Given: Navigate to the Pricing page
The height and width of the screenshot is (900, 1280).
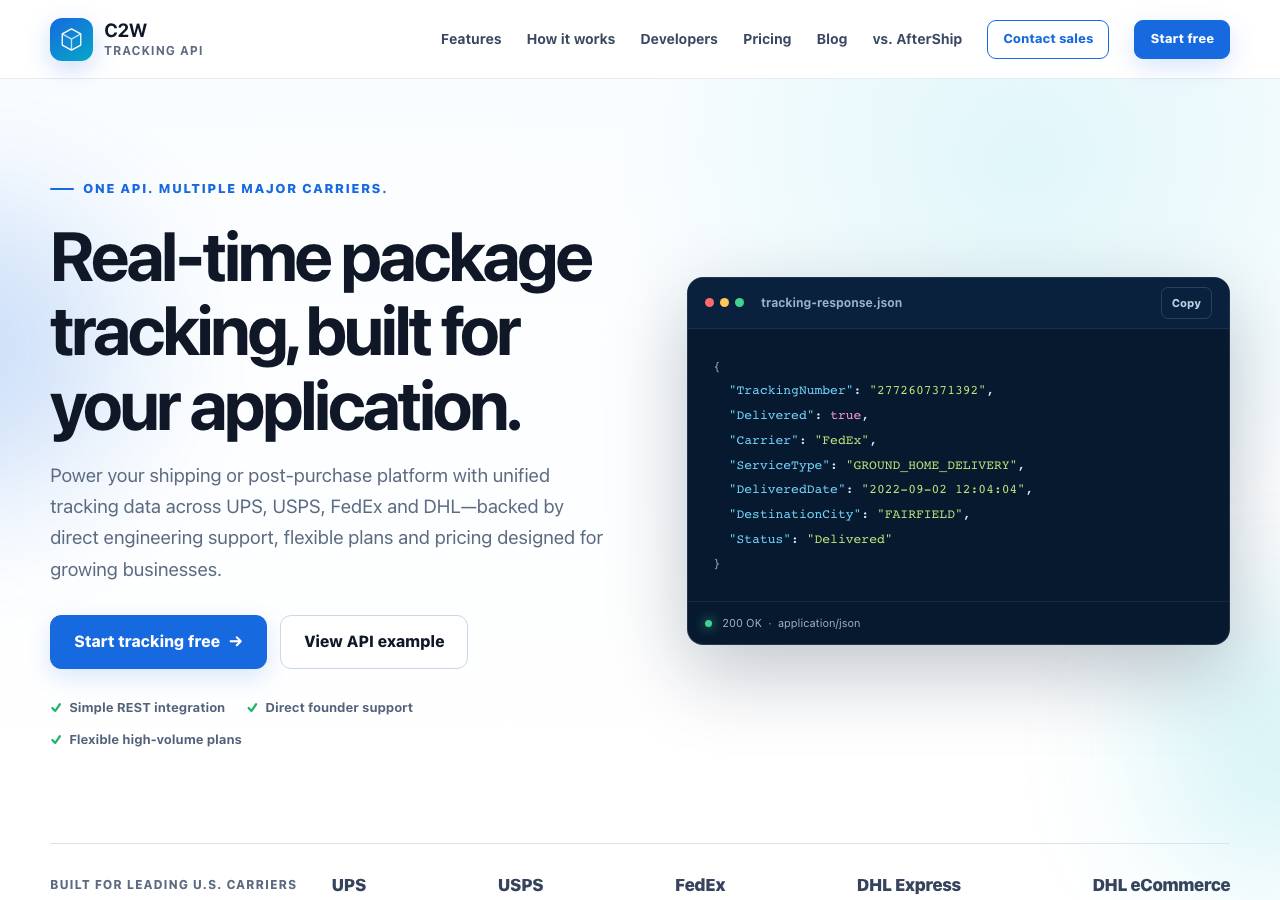Looking at the screenshot, I should [x=767, y=39].
